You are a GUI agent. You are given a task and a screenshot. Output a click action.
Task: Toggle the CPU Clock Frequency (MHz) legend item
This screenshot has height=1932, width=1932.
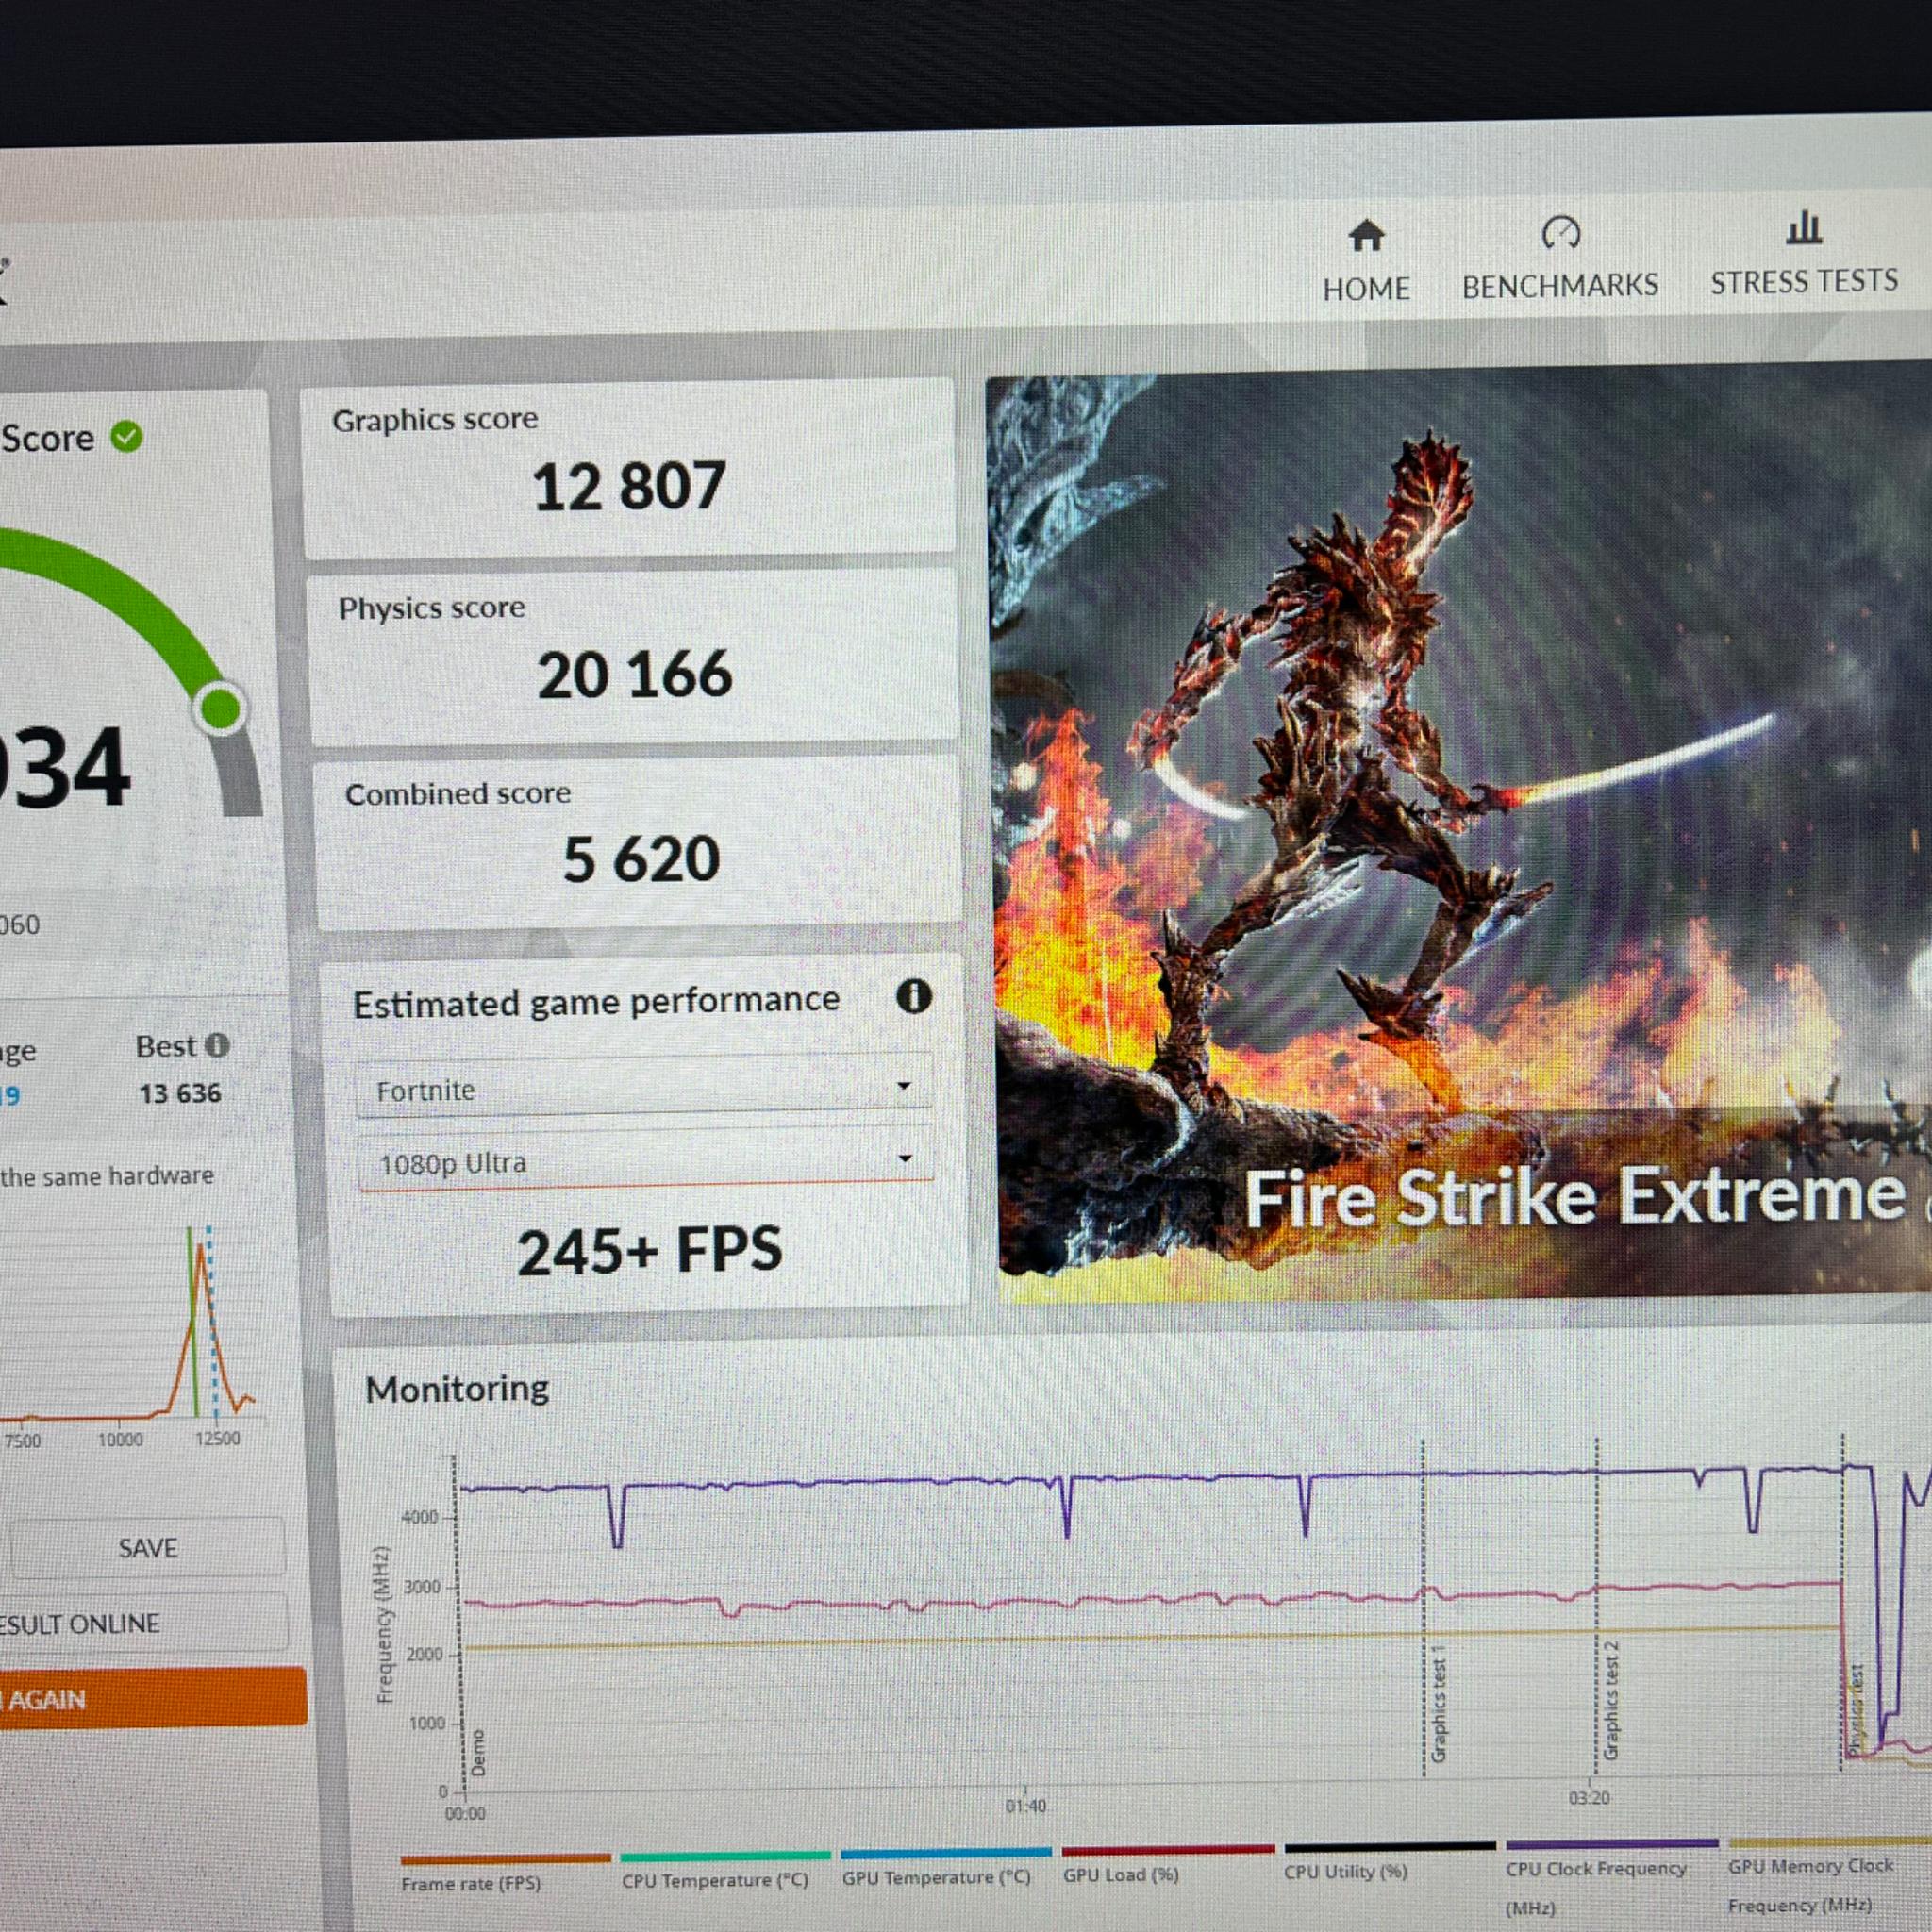1611,1877
